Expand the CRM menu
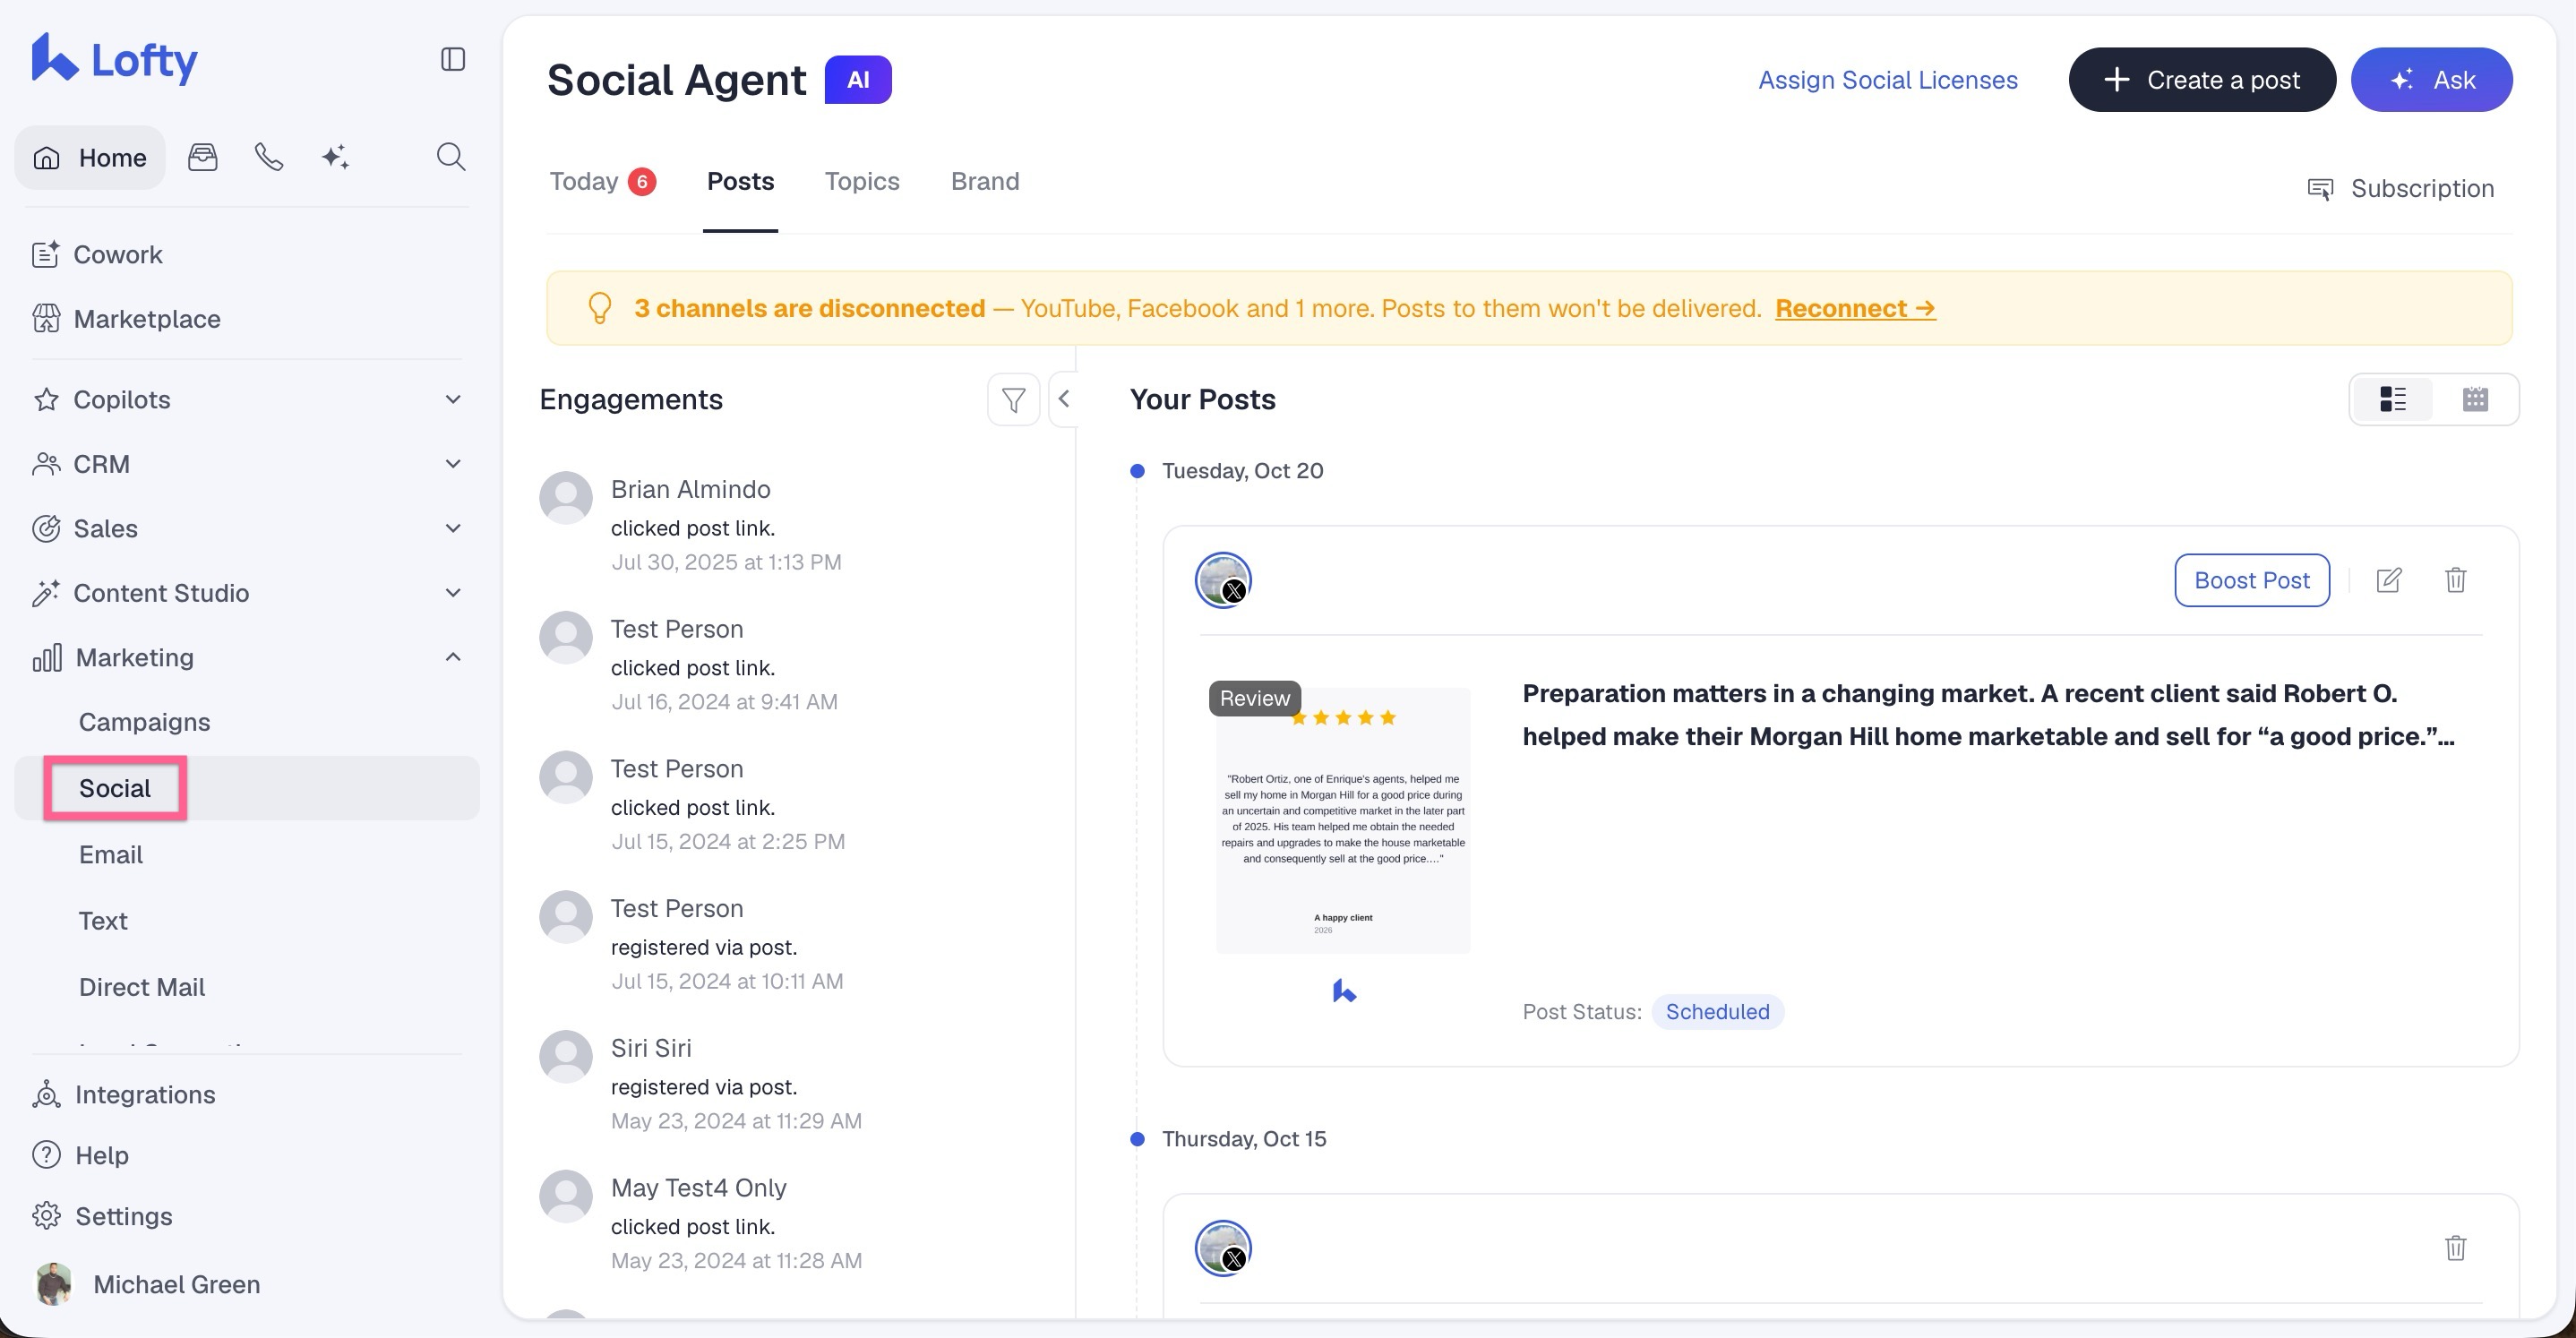The height and width of the screenshot is (1338, 2576). [453, 464]
